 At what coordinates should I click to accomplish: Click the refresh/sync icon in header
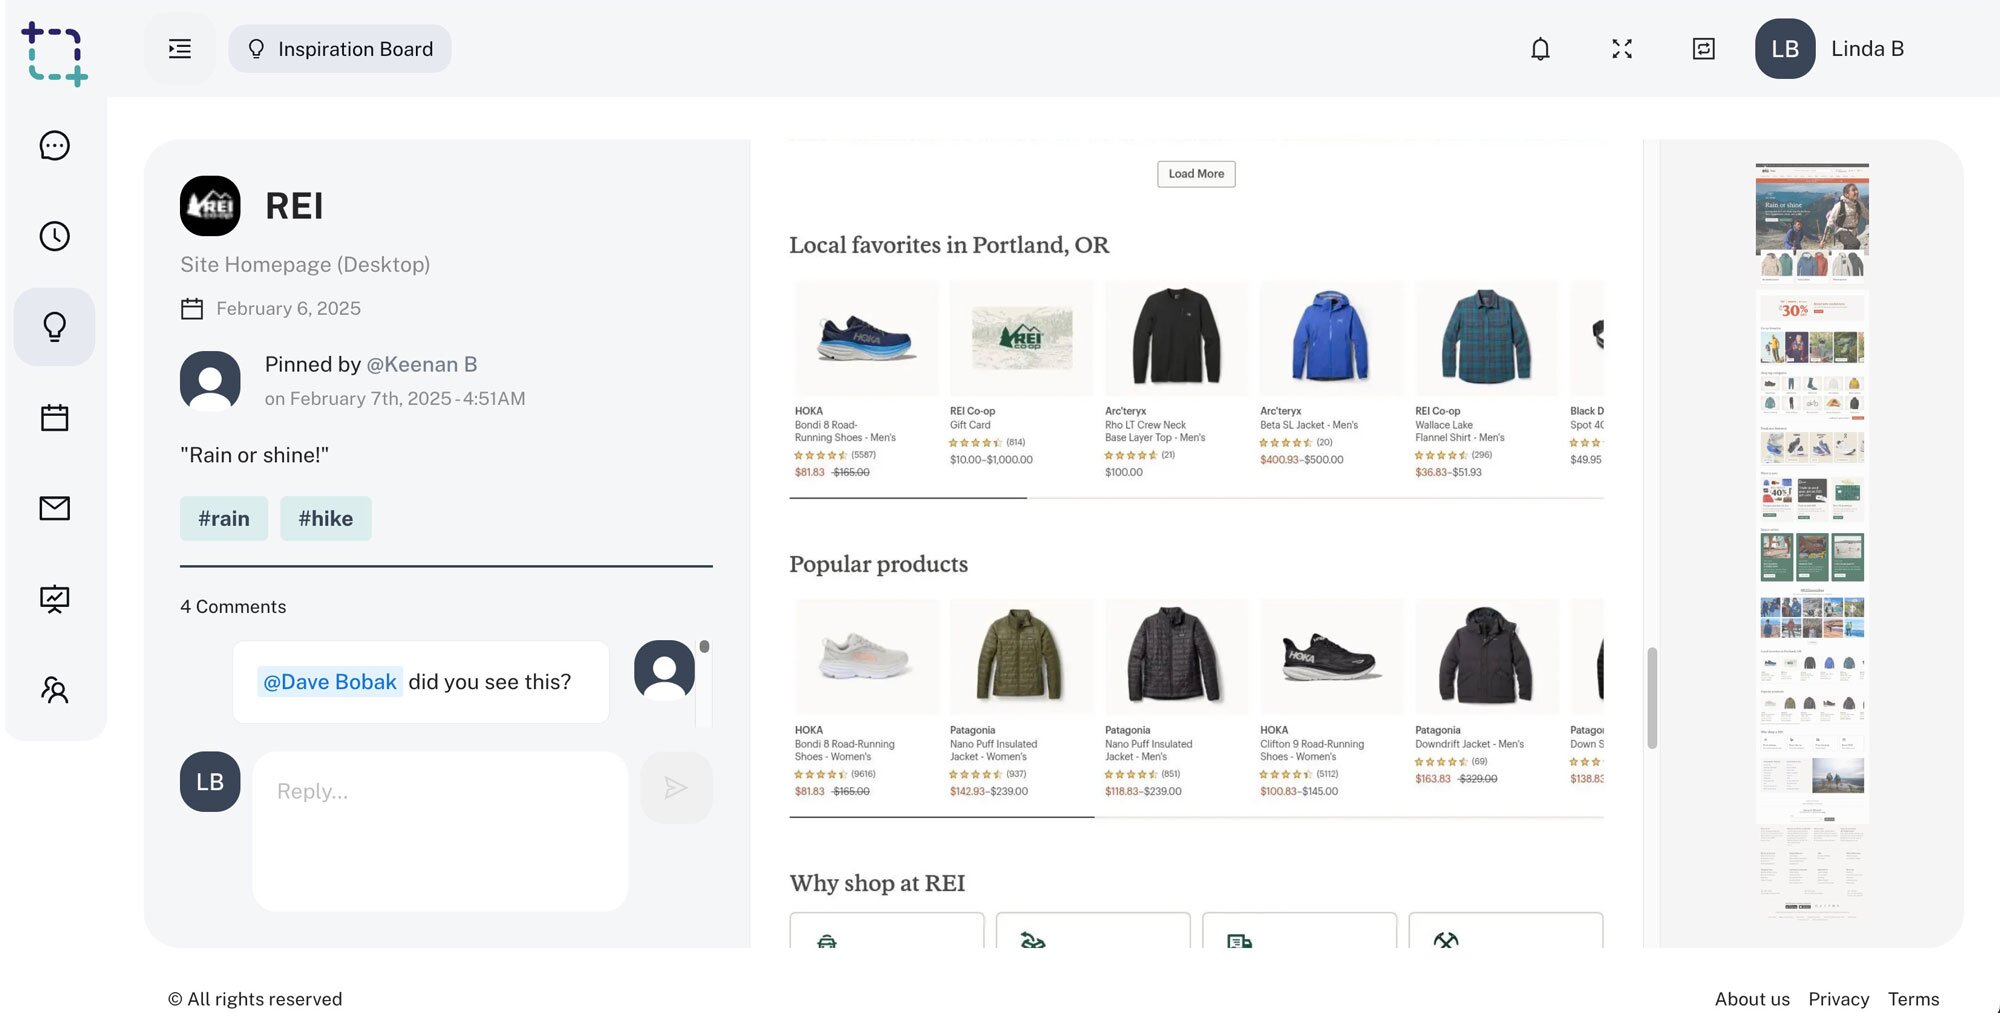click(x=1703, y=49)
